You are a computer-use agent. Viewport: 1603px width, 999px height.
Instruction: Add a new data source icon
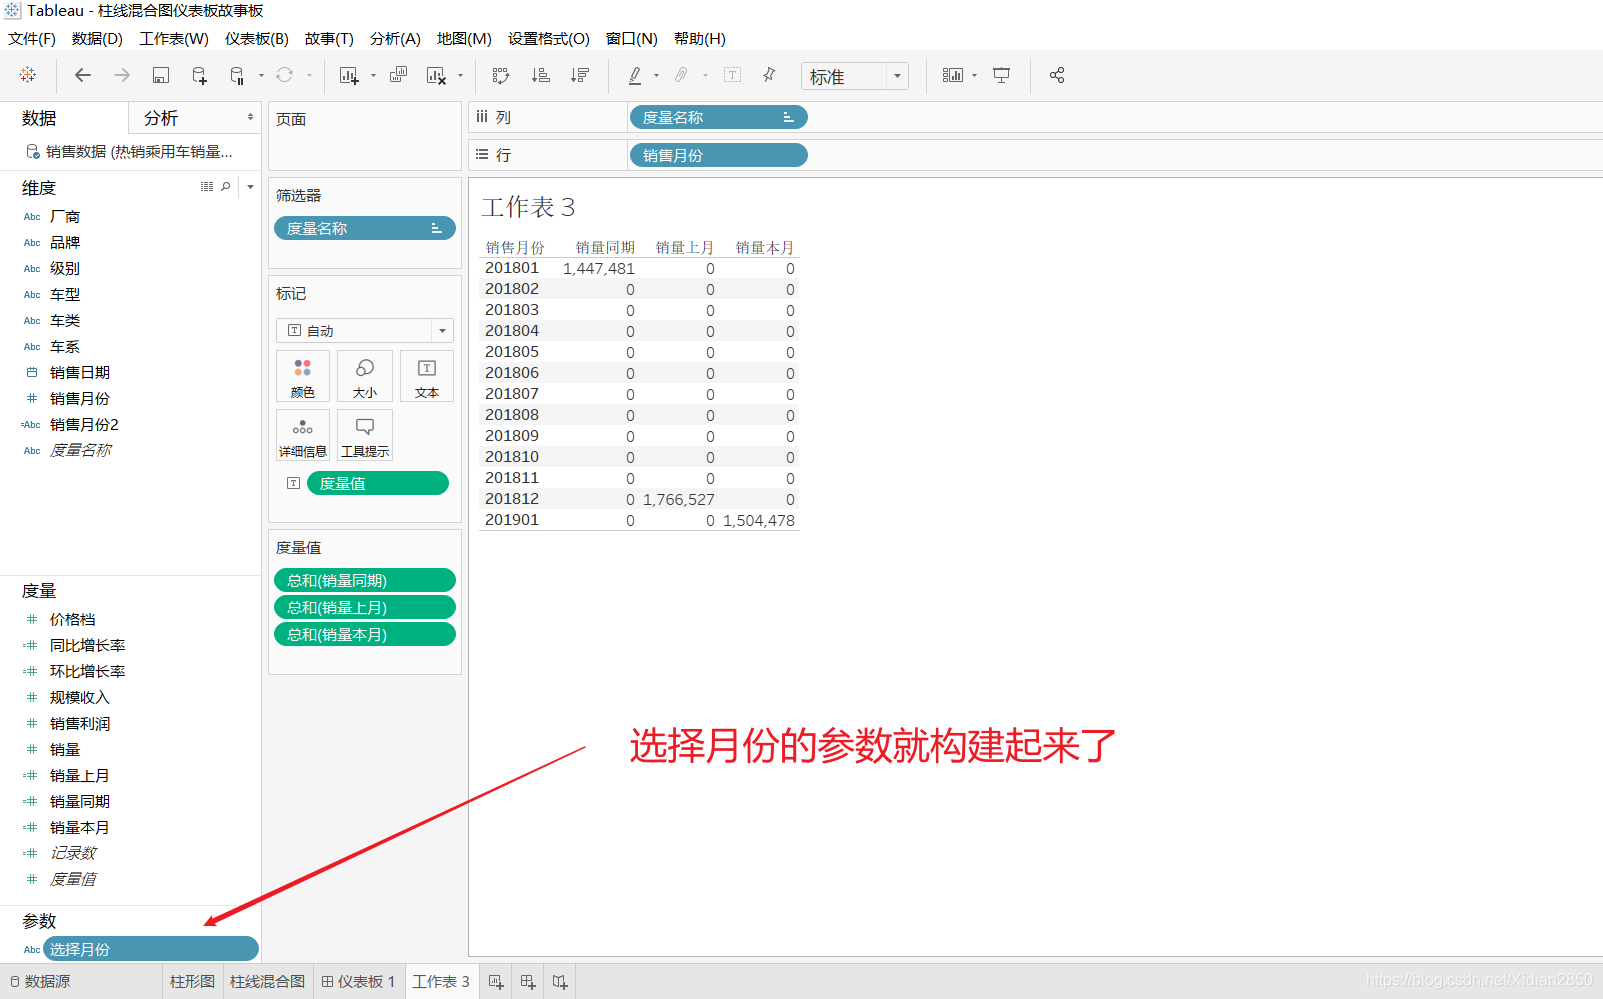click(x=199, y=75)
